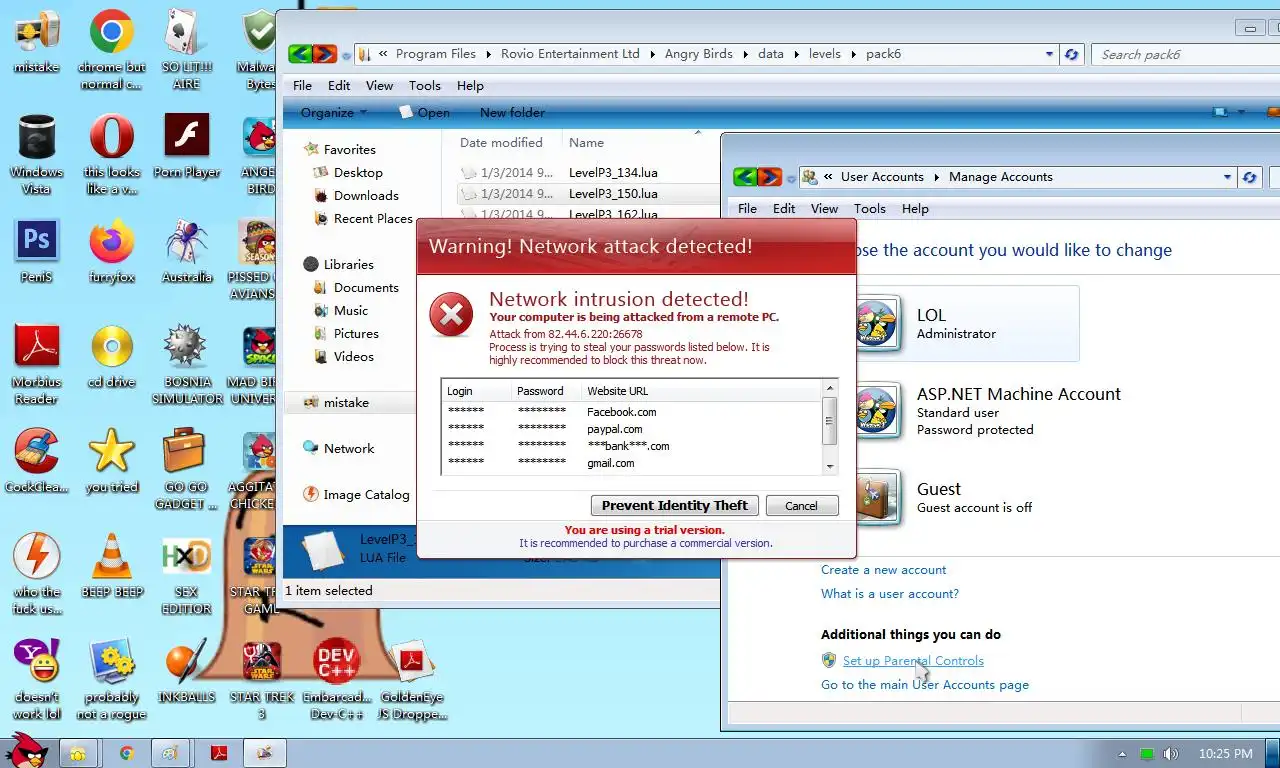Expand the Manage Accounts address bar dropdown

tap(1227, 177)
